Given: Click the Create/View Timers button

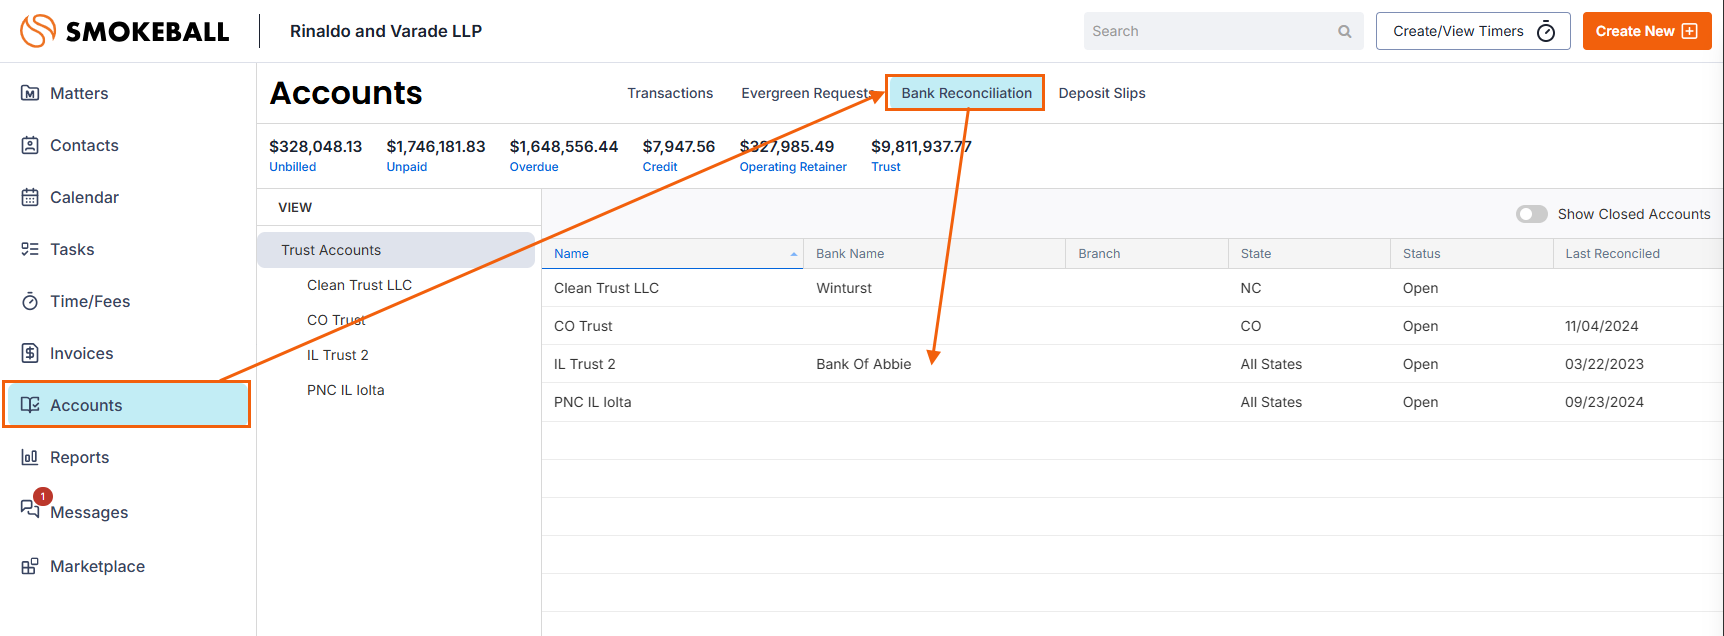Looking at the screenshot, I should click(1473, 31).
